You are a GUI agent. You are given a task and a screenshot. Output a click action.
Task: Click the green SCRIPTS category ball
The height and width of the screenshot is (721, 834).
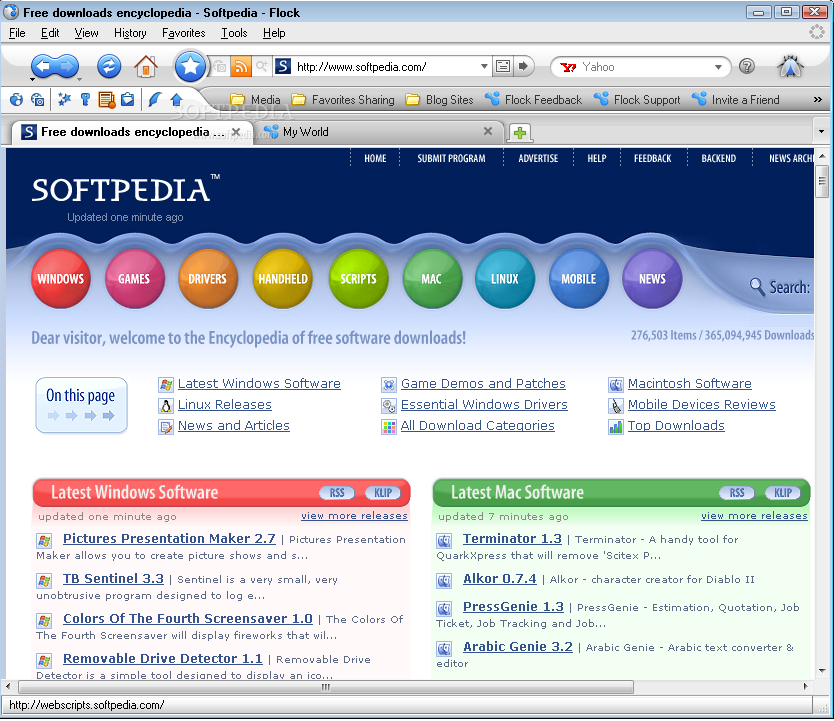coord(358,279)
